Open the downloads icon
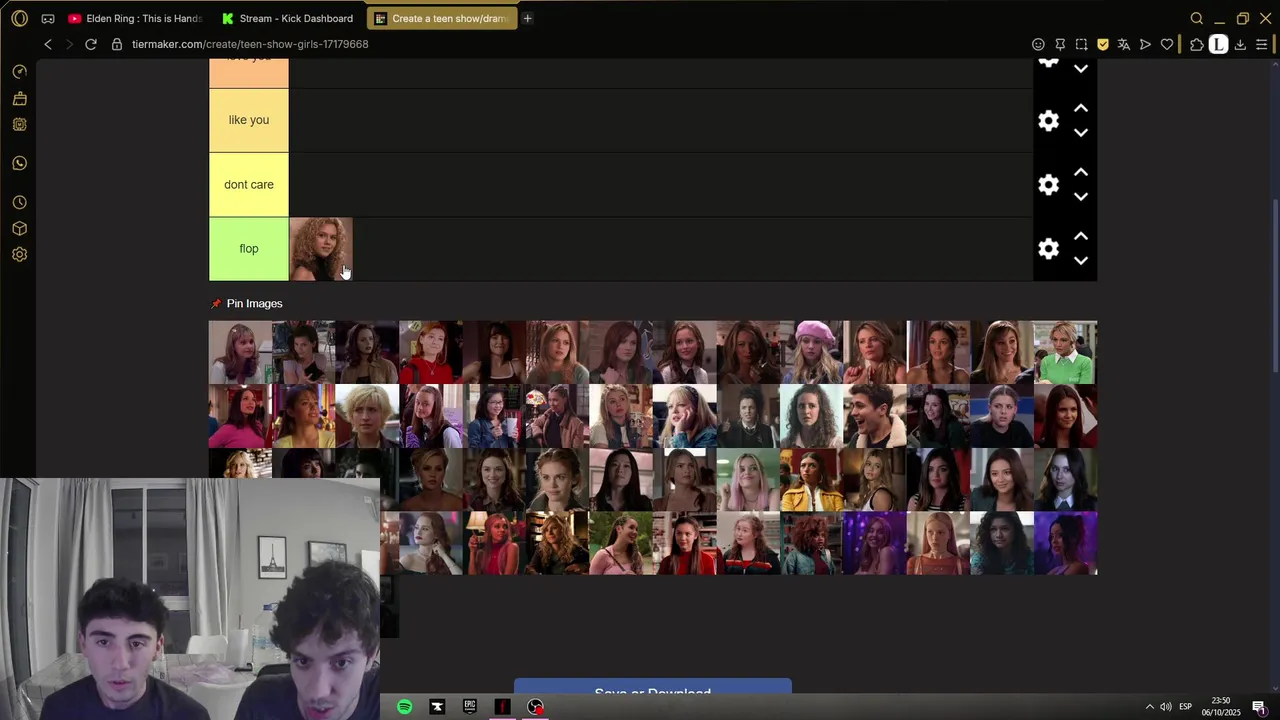 pos(1240,44)
